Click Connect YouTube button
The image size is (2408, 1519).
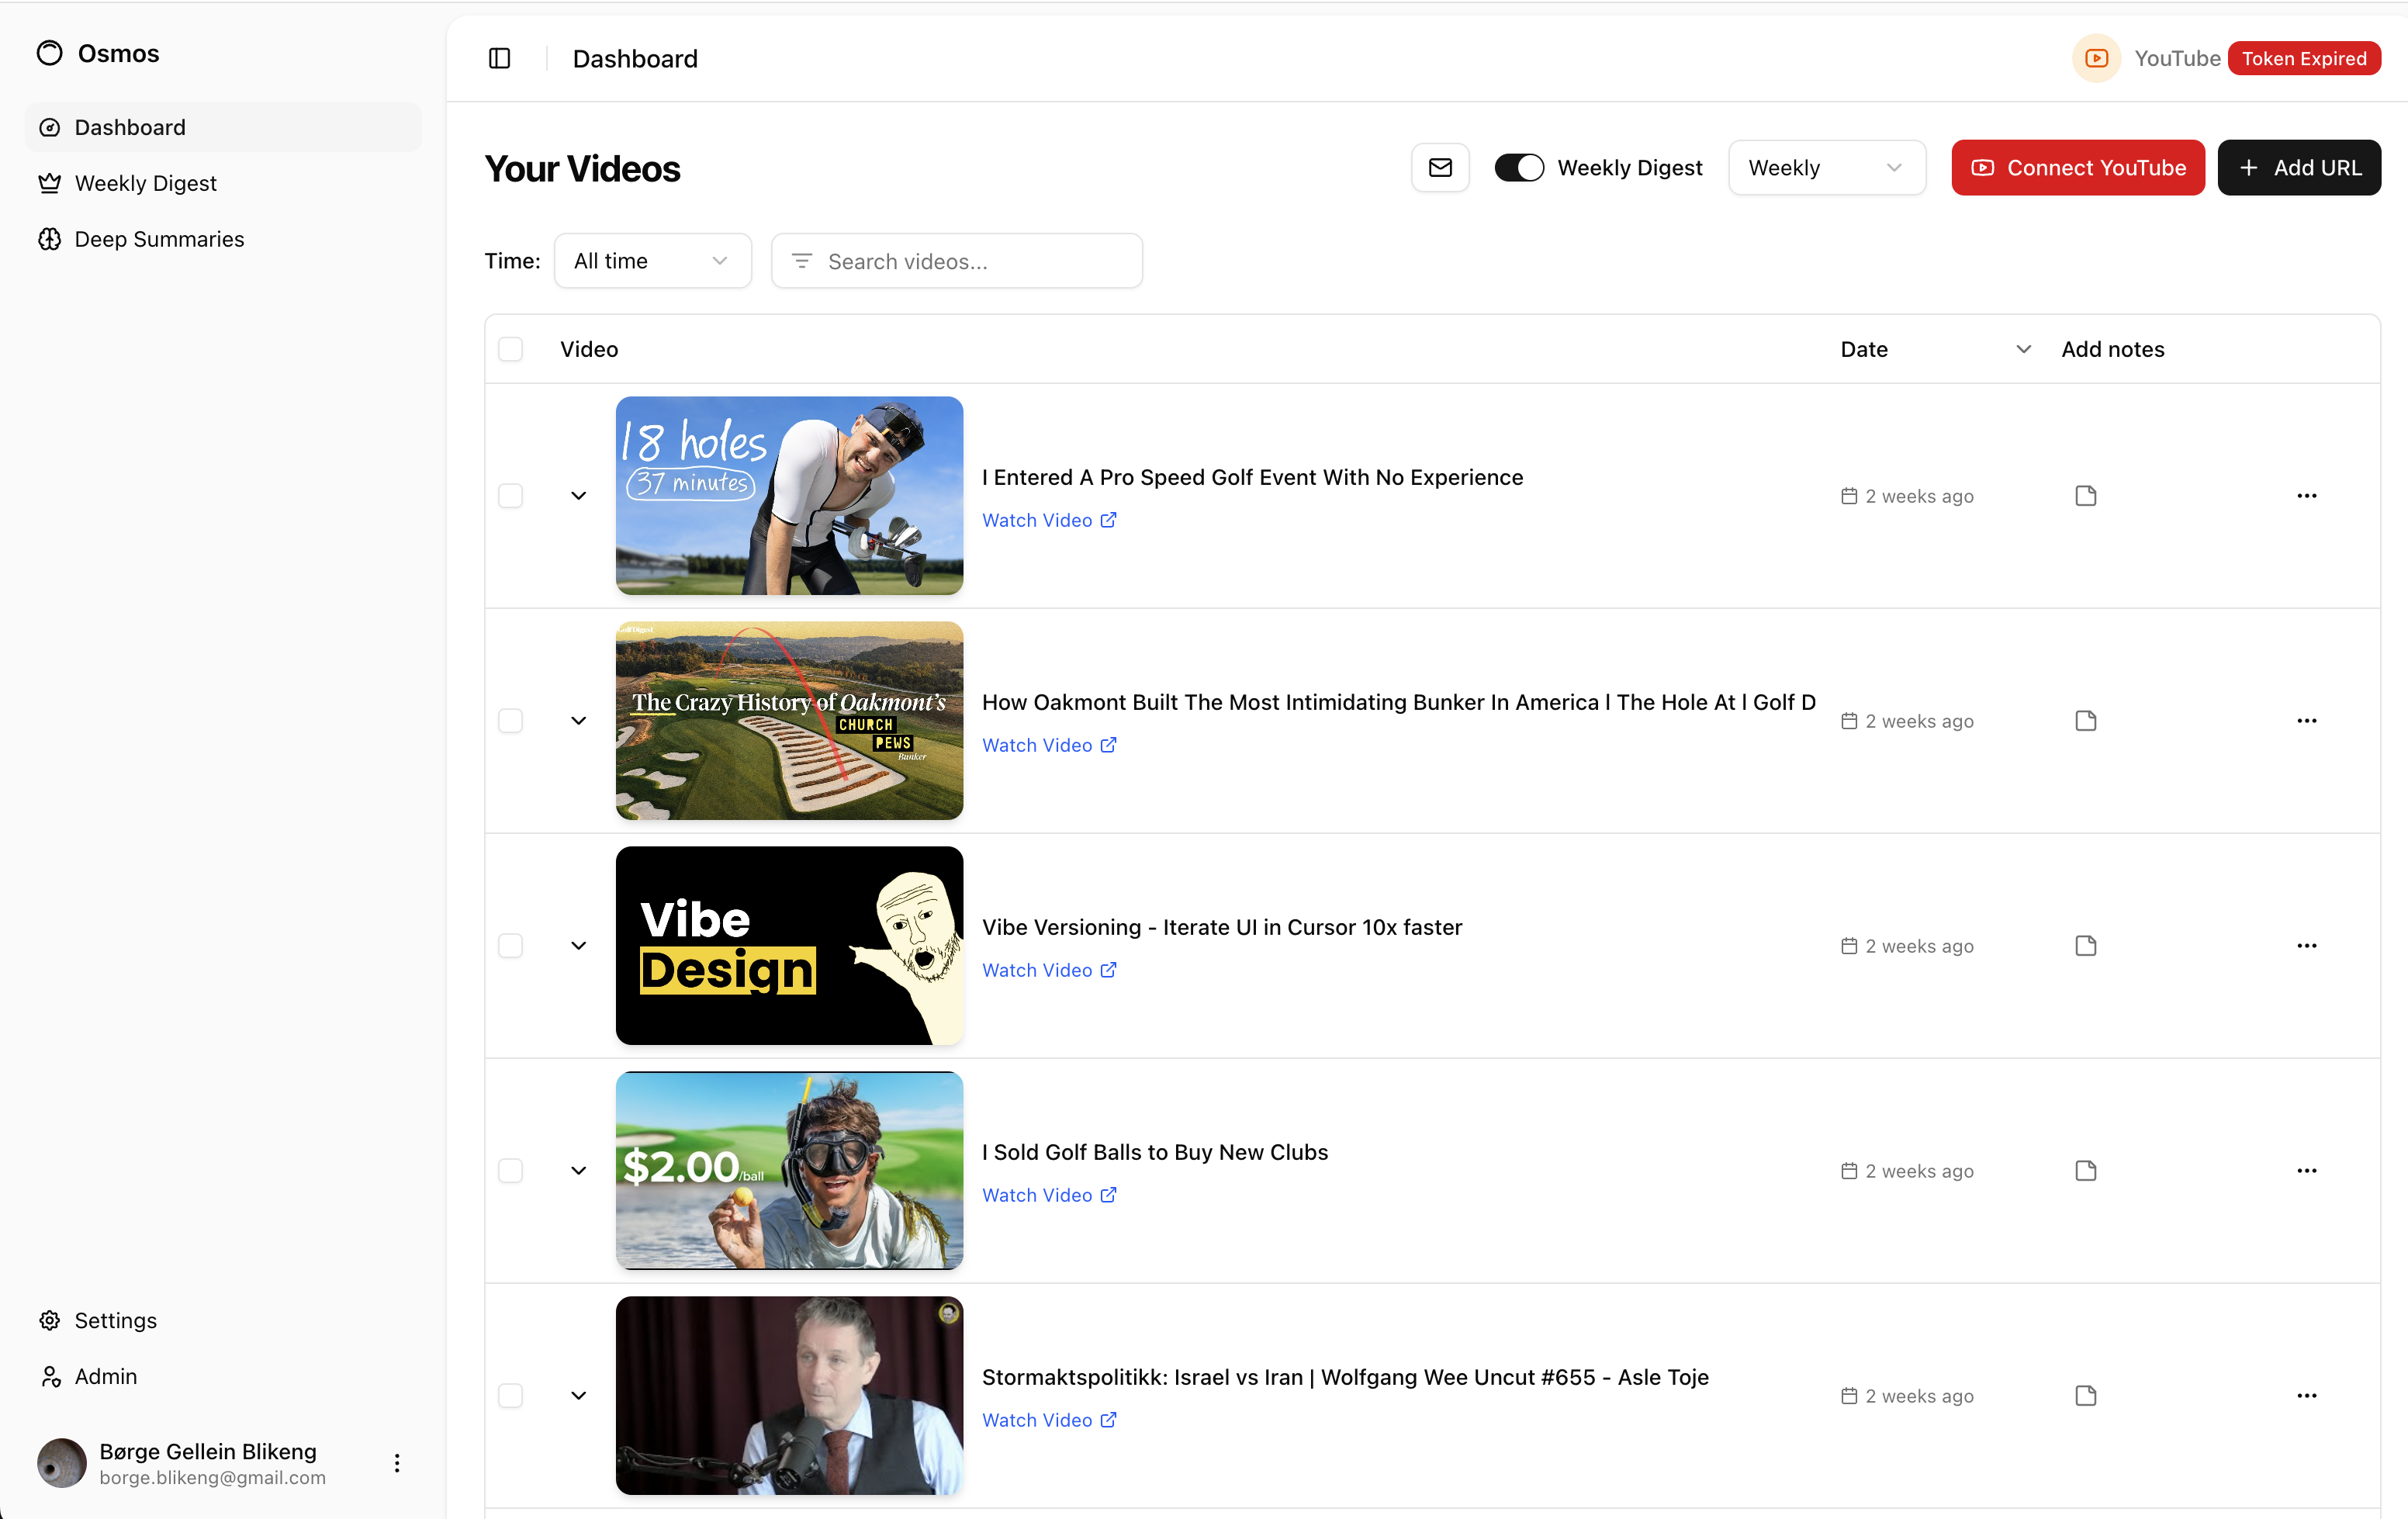point(2078,168)
